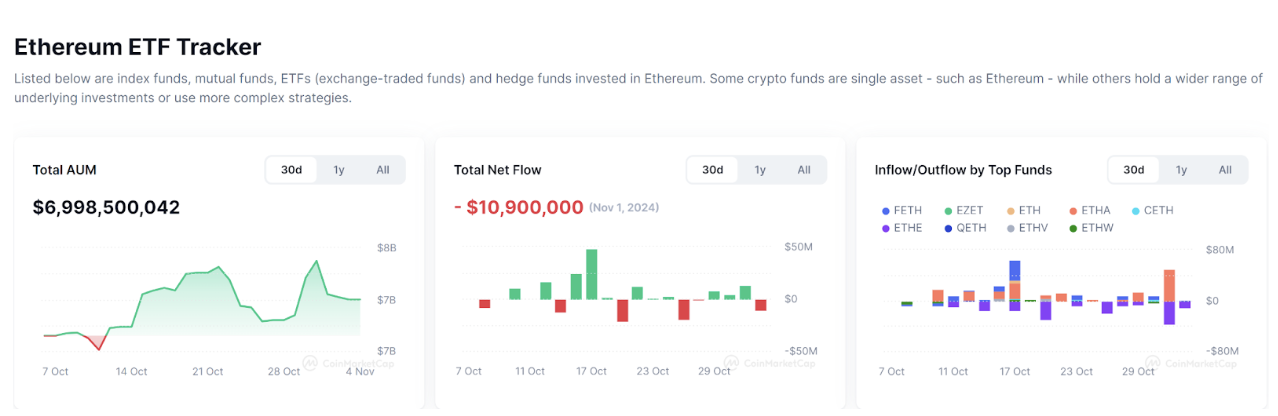Image resolution: width=1278 pixels, height=416 pixels.
Task: Switch Inflow/Outflow chart to 1y
Action: point(1181,170)
